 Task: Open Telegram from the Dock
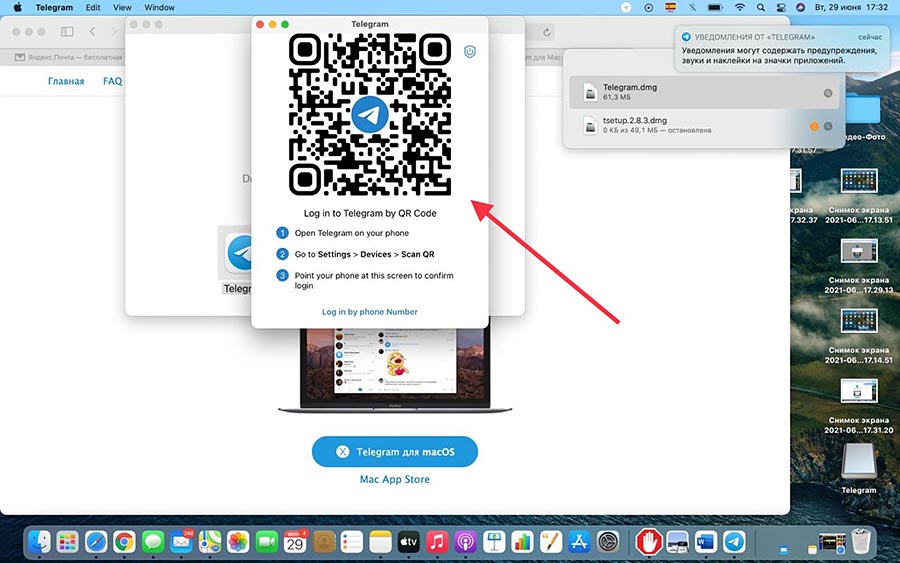pos(734,541)
